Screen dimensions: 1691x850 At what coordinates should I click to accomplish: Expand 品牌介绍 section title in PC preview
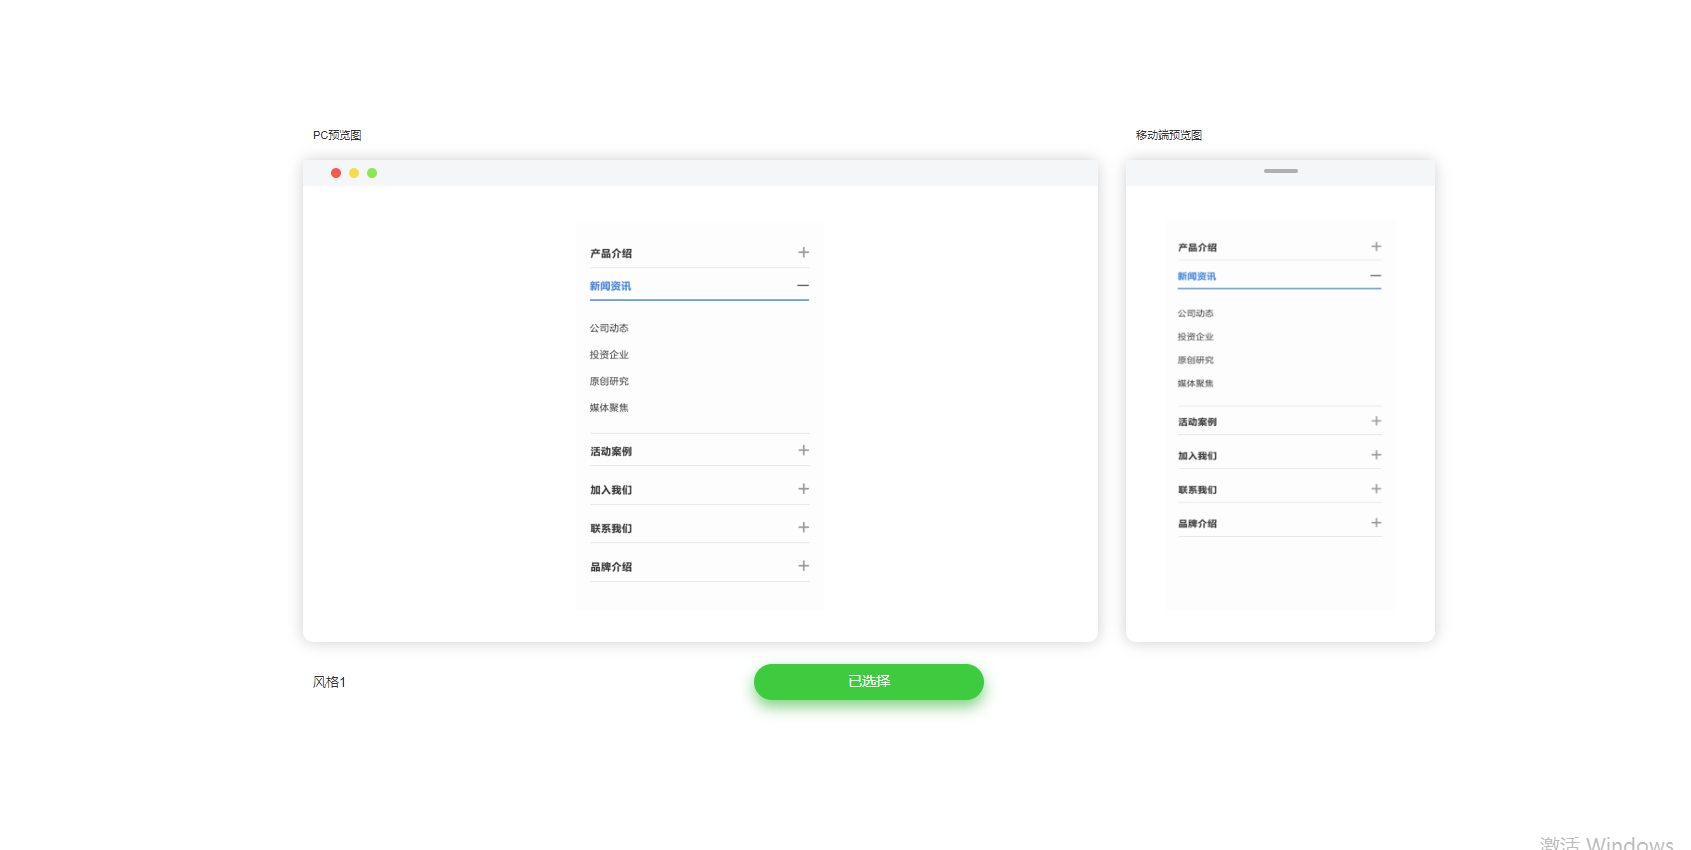611,567
